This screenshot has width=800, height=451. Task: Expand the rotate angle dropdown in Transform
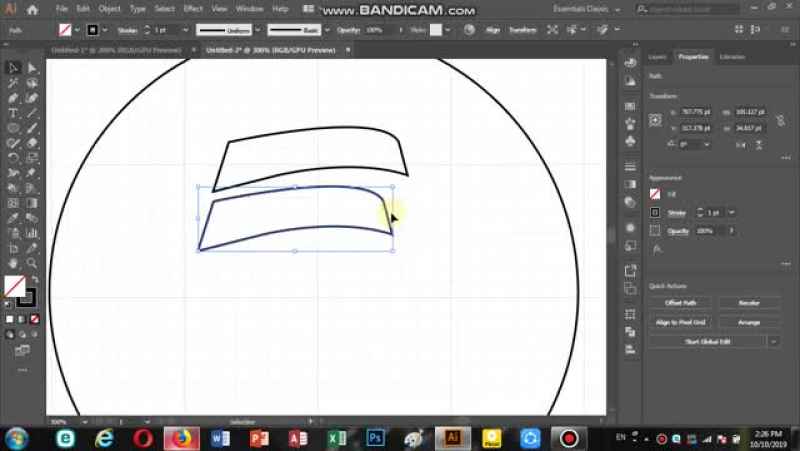point(707,145)
